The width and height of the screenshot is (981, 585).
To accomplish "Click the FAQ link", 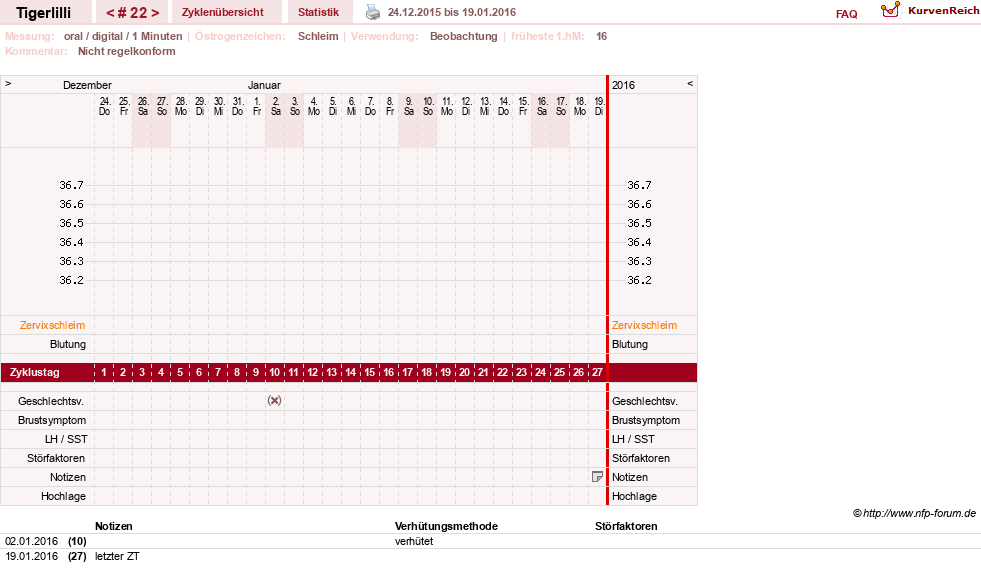I will 846,14.
